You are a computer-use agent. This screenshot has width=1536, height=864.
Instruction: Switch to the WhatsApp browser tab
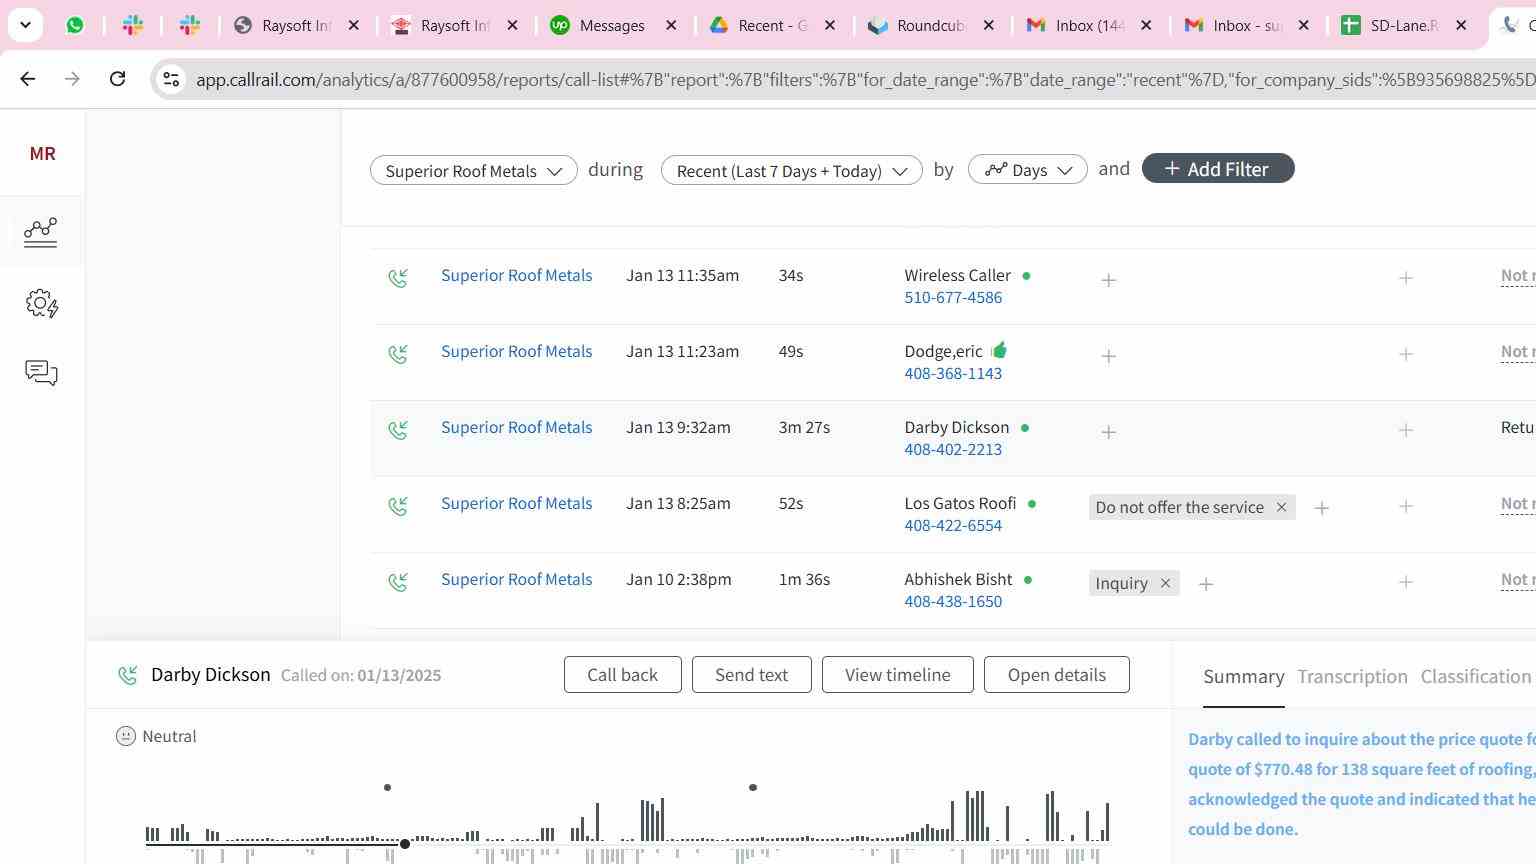coord(75,25)
